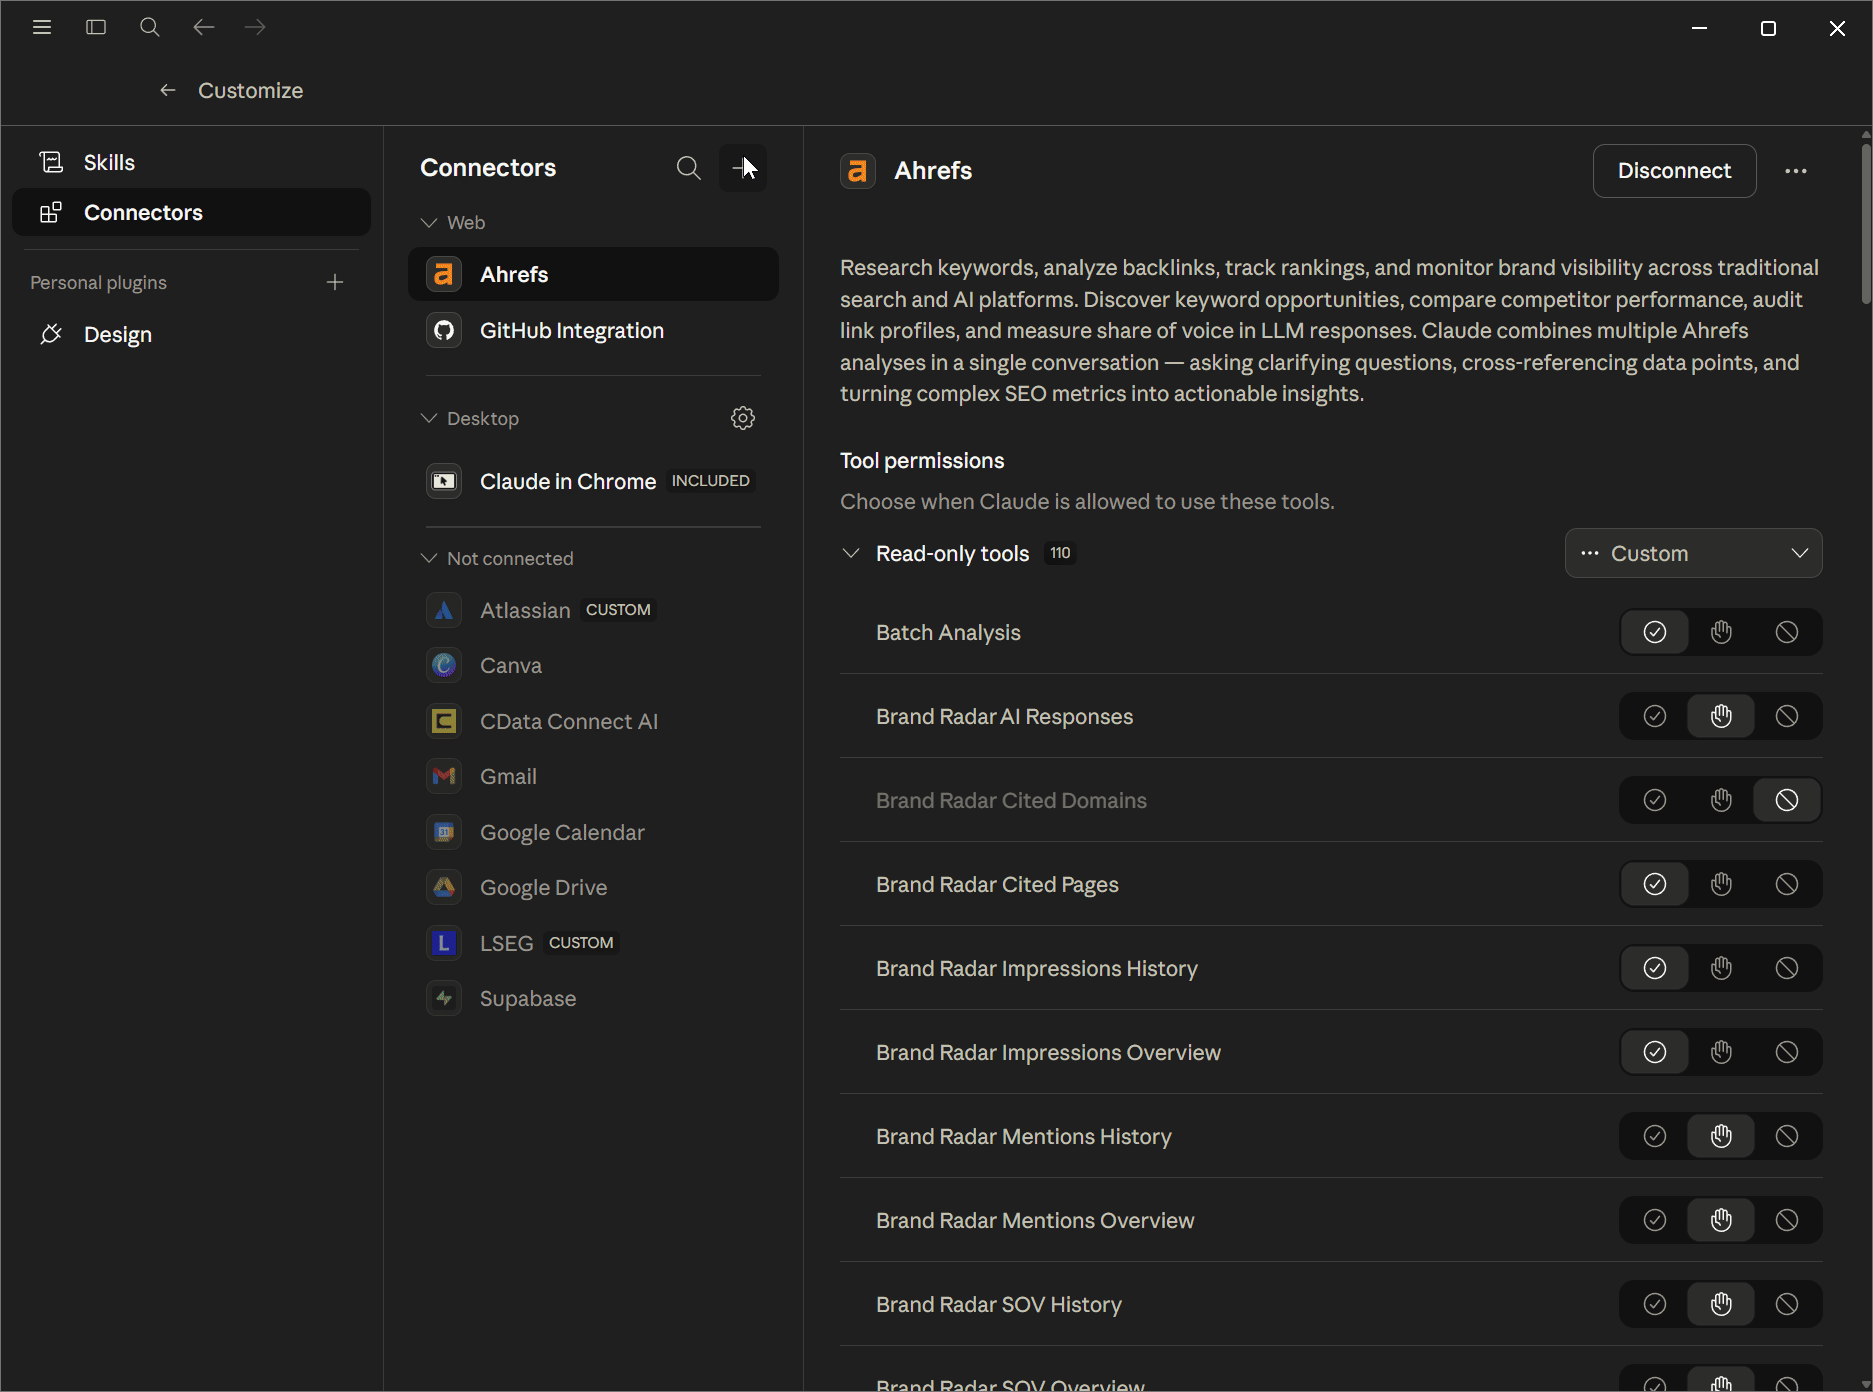Image resolution: width=1873 pixels, height=1392 pixels.
Task: Collapse the Not connected group
Action: point(429,558)
